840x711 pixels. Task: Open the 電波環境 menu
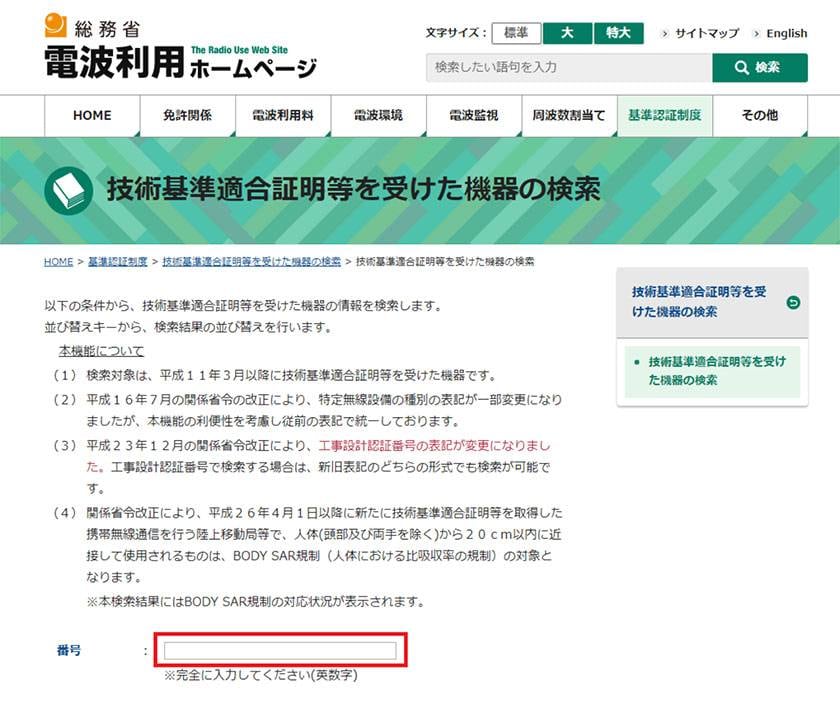[378, 116]
